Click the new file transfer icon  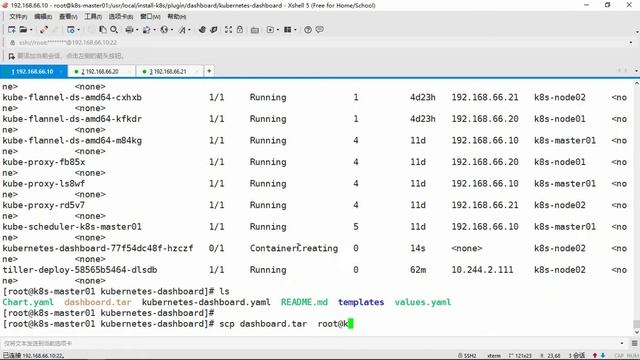[270, 29]
